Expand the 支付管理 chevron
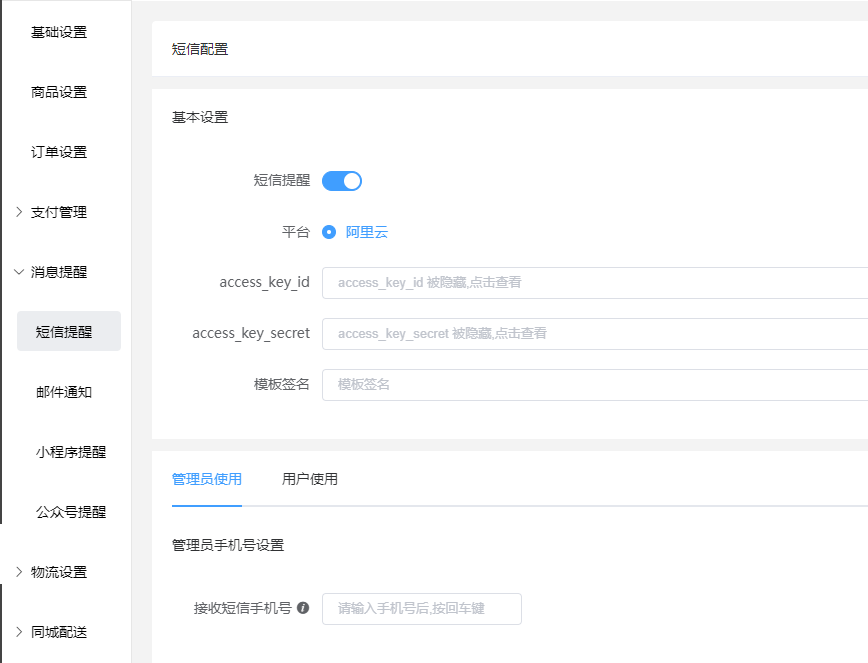This screenshot has width=868, height=663. pyautogui.click(x=19, y=212)
